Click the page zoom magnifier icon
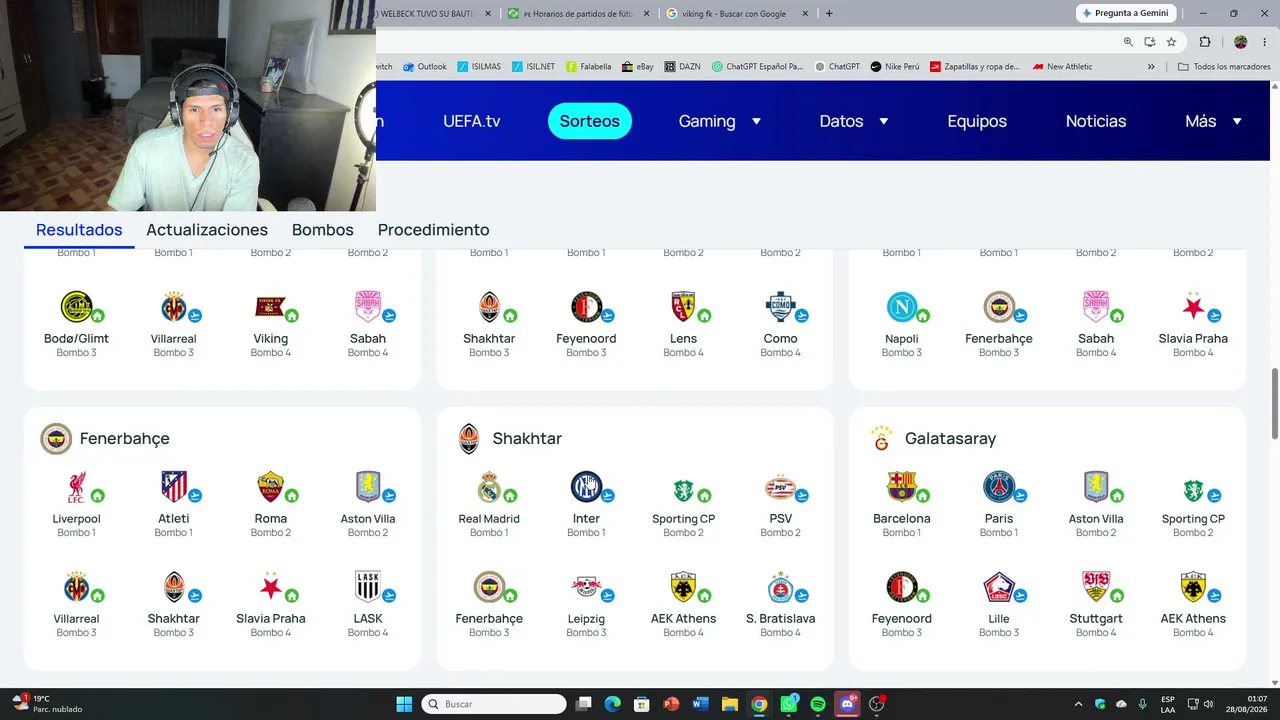This screenshot has width=1280, height=720. (1128, 42)
